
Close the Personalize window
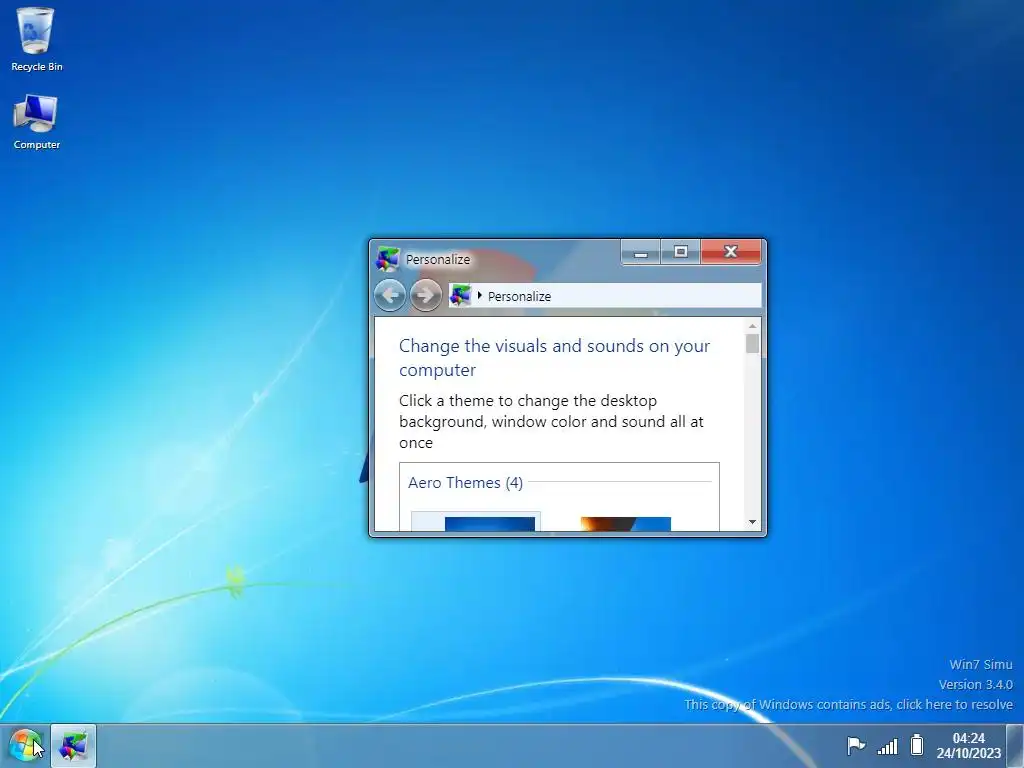(731, 252)
